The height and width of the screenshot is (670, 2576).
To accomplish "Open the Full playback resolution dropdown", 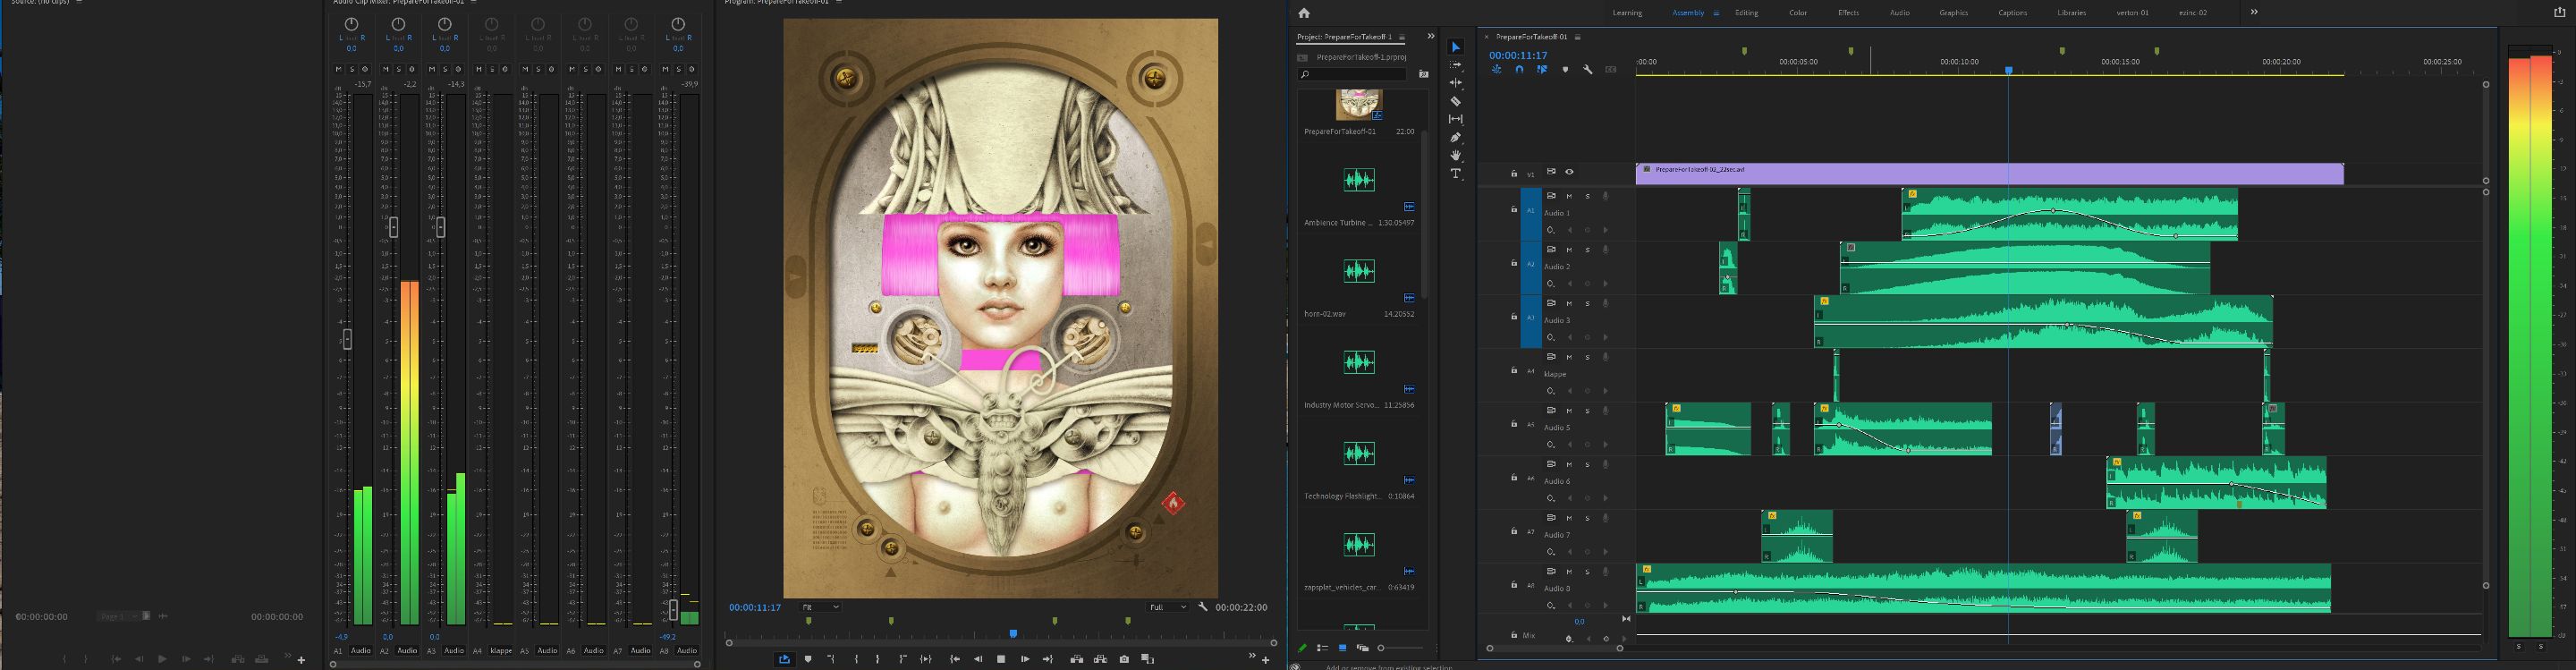I will pos(1168,607).
